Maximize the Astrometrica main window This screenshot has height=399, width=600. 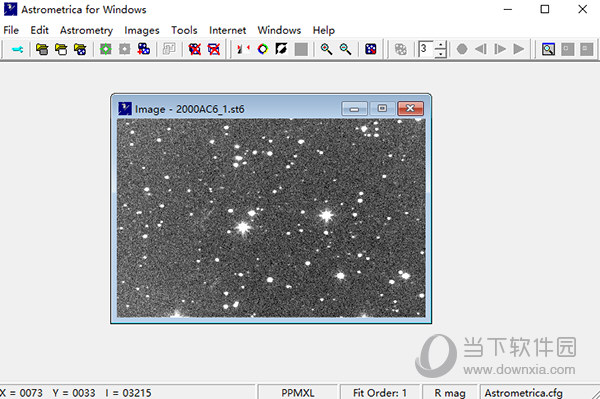pyautogui.click(x=545, y=9)
